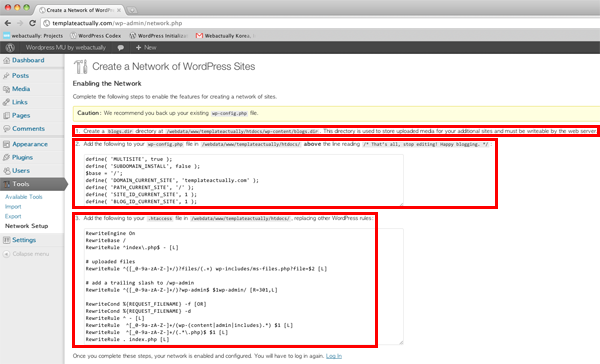Click the Links chain icon
Screen dimensions: 600x364
[7, 102]
